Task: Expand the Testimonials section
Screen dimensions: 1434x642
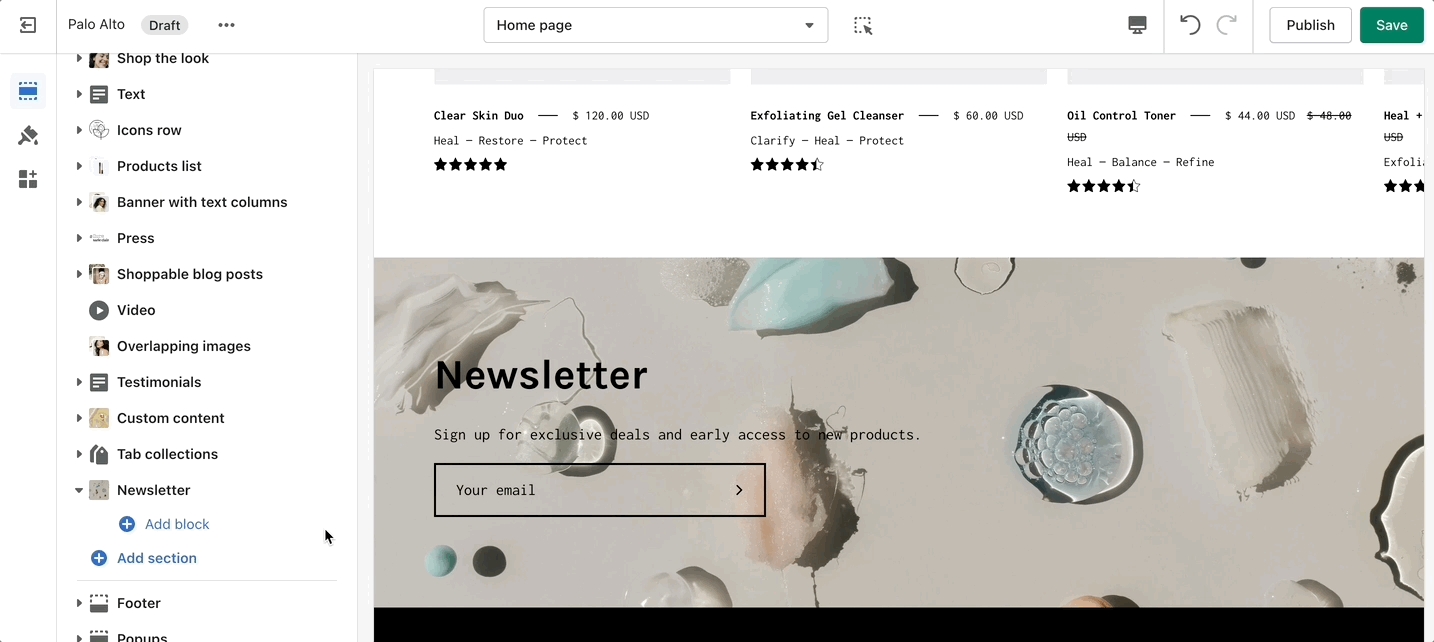Action: (x=79, y=382)
